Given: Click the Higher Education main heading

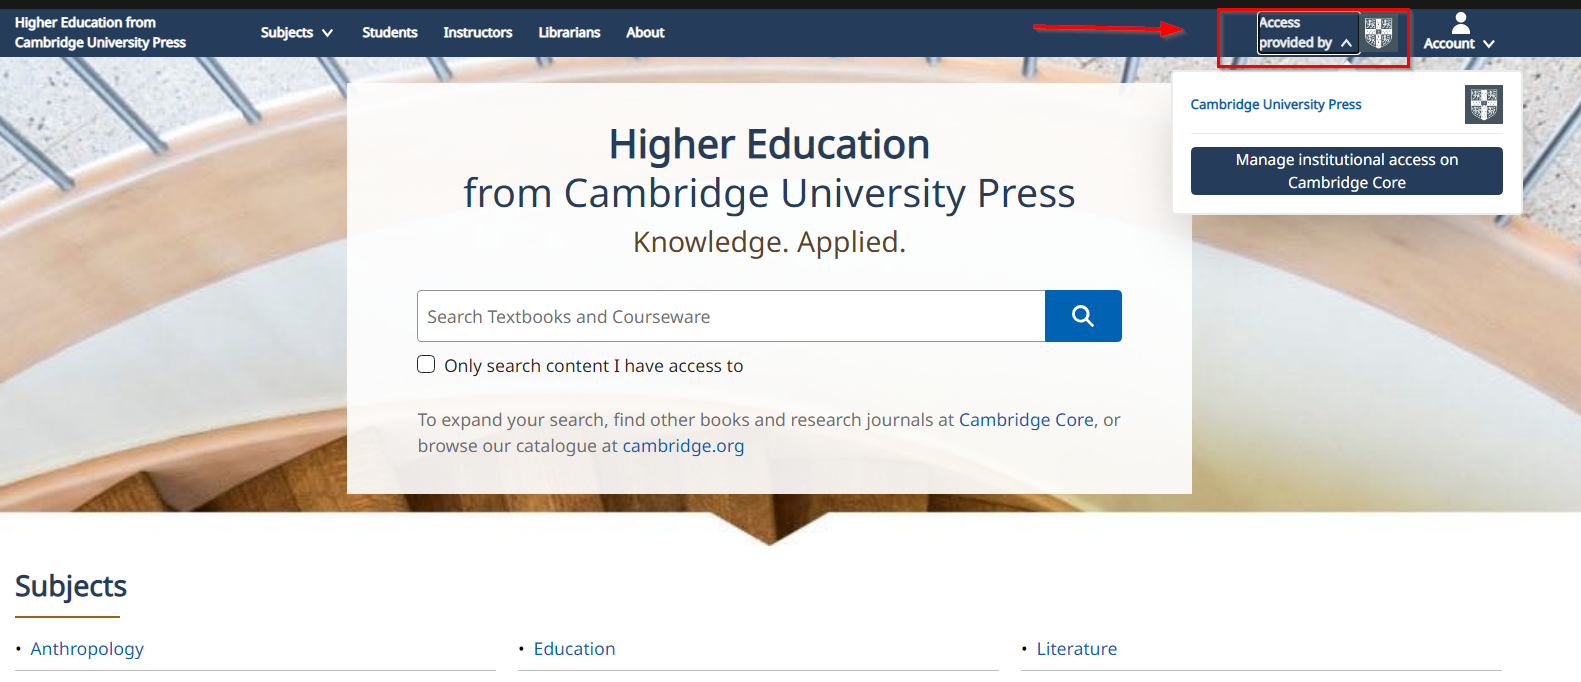Looking at the screenshot, I should click(x=769, y=144).
